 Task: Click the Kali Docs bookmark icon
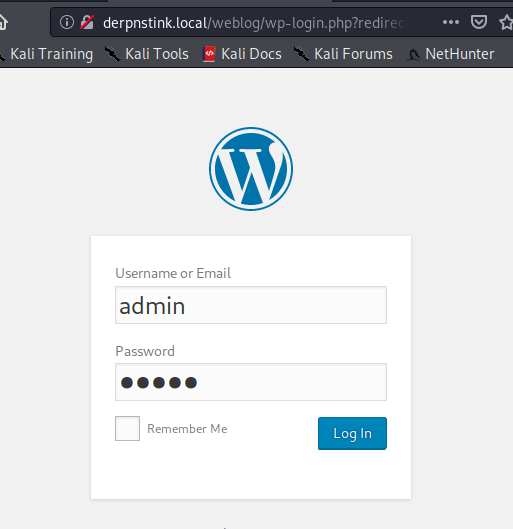pyautogui.click(x=209, y=54)
